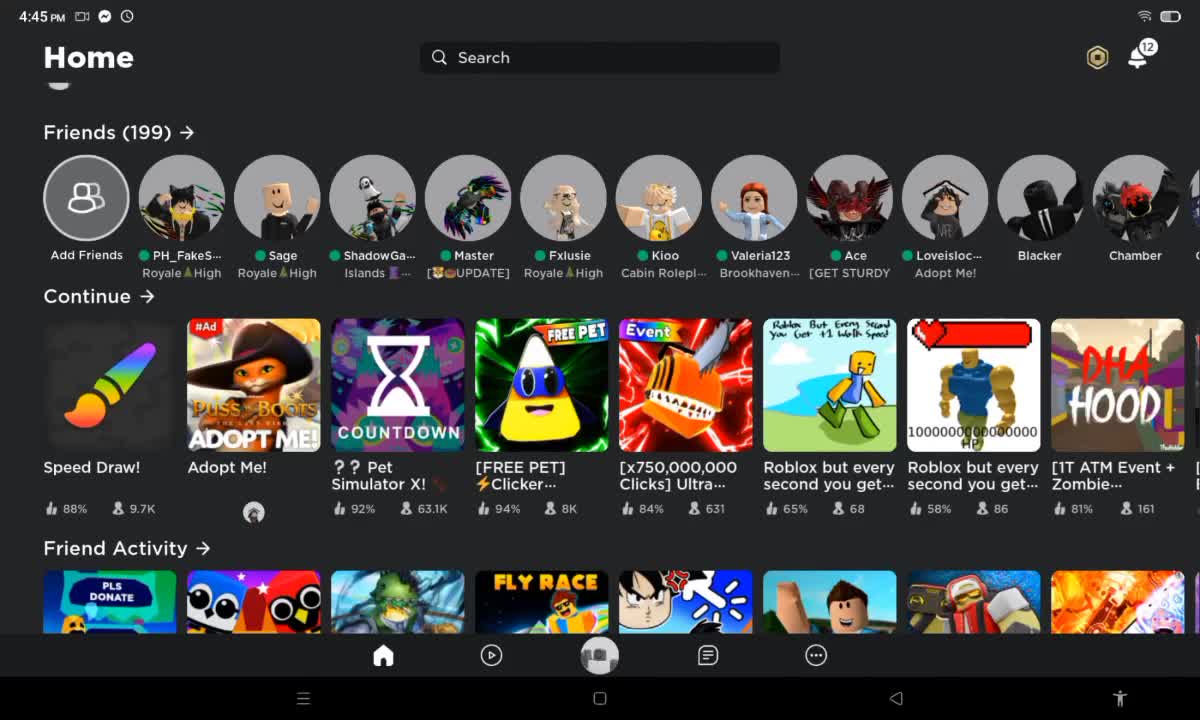Image resolution: width=1200 pixels, height=720 pixels.
Task: Click Adopt Me! status under Loveisloc
Action: tap(946, 273)
